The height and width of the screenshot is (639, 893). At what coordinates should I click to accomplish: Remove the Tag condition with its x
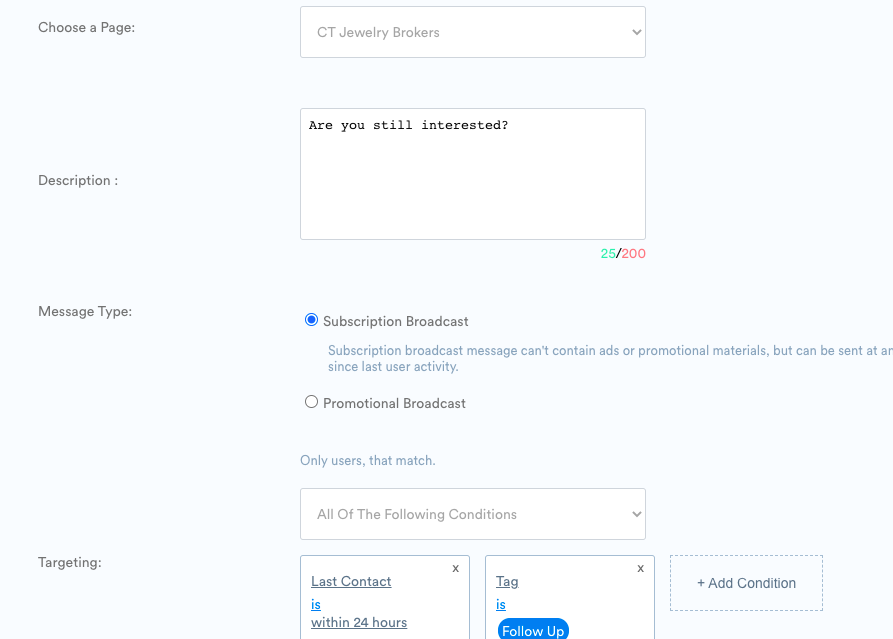(641, 568)
